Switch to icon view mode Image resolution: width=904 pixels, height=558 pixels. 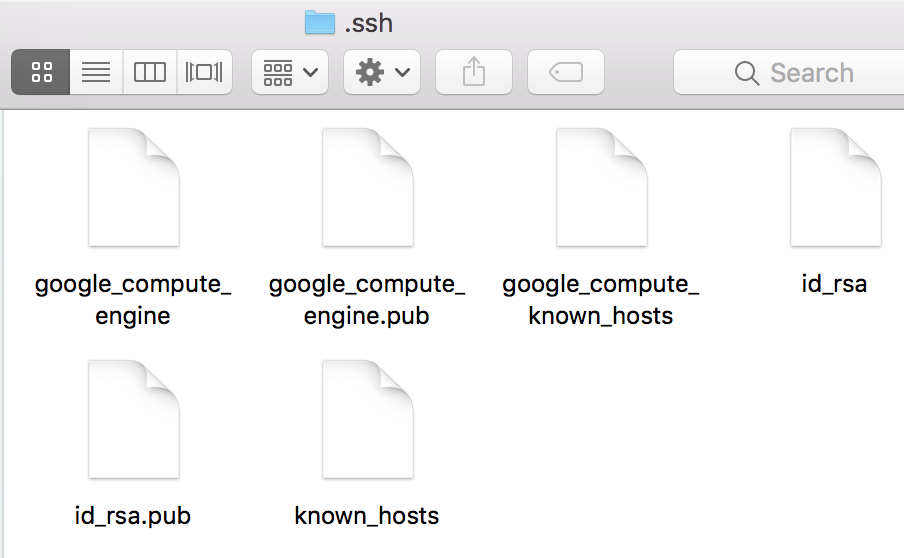41,72
